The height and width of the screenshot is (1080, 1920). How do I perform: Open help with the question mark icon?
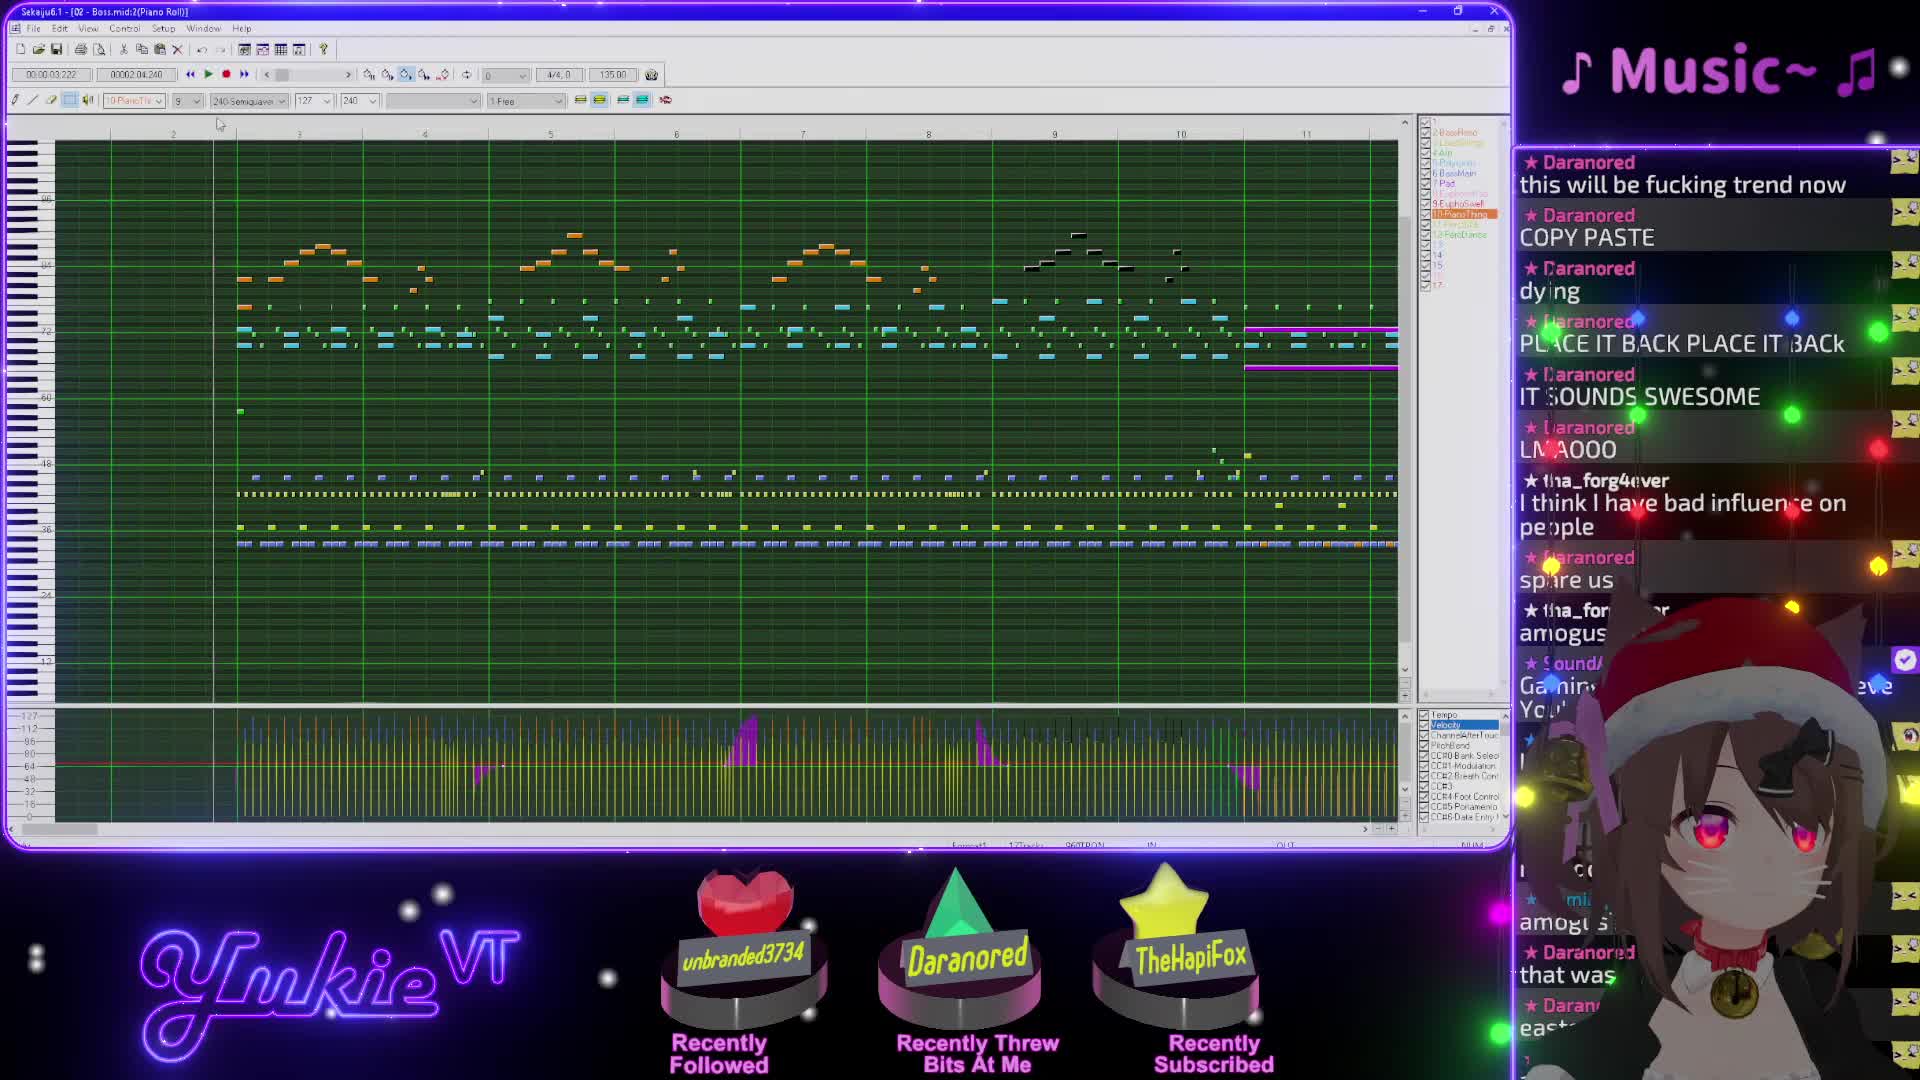(x=323, y=49)
